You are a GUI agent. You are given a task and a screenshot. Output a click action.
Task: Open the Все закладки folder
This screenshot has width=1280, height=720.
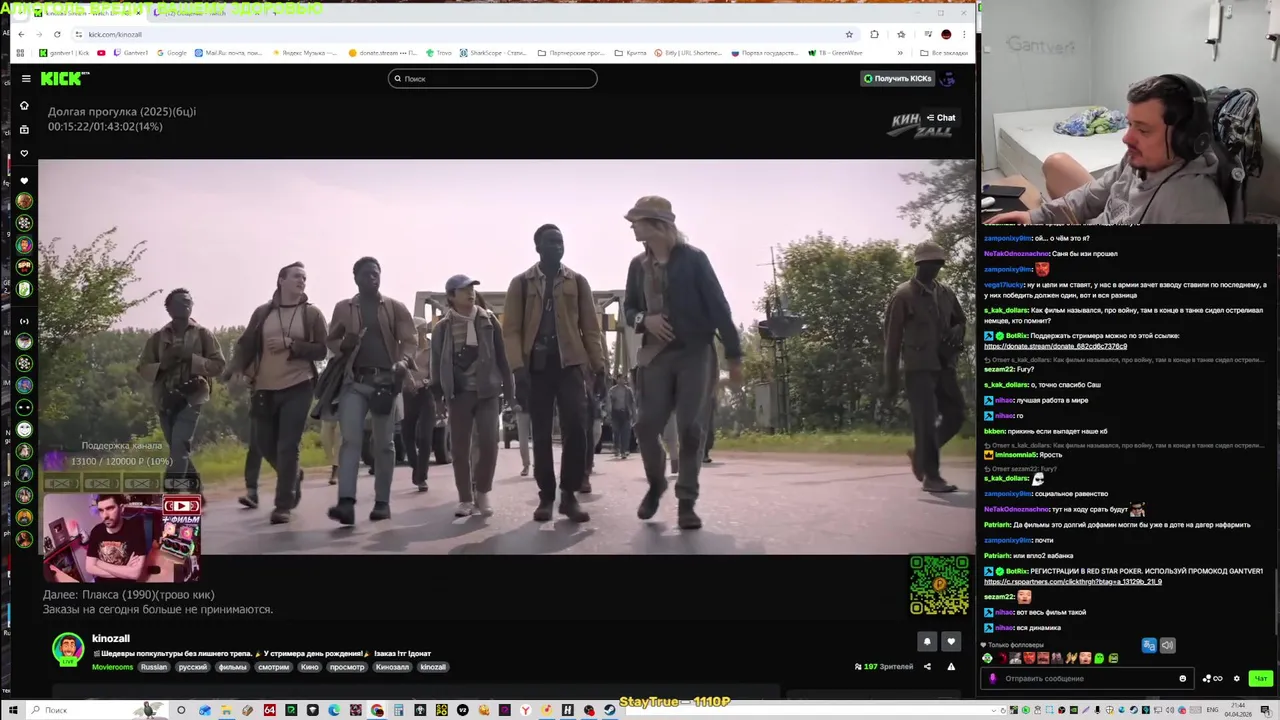click(x=943, y=53)
